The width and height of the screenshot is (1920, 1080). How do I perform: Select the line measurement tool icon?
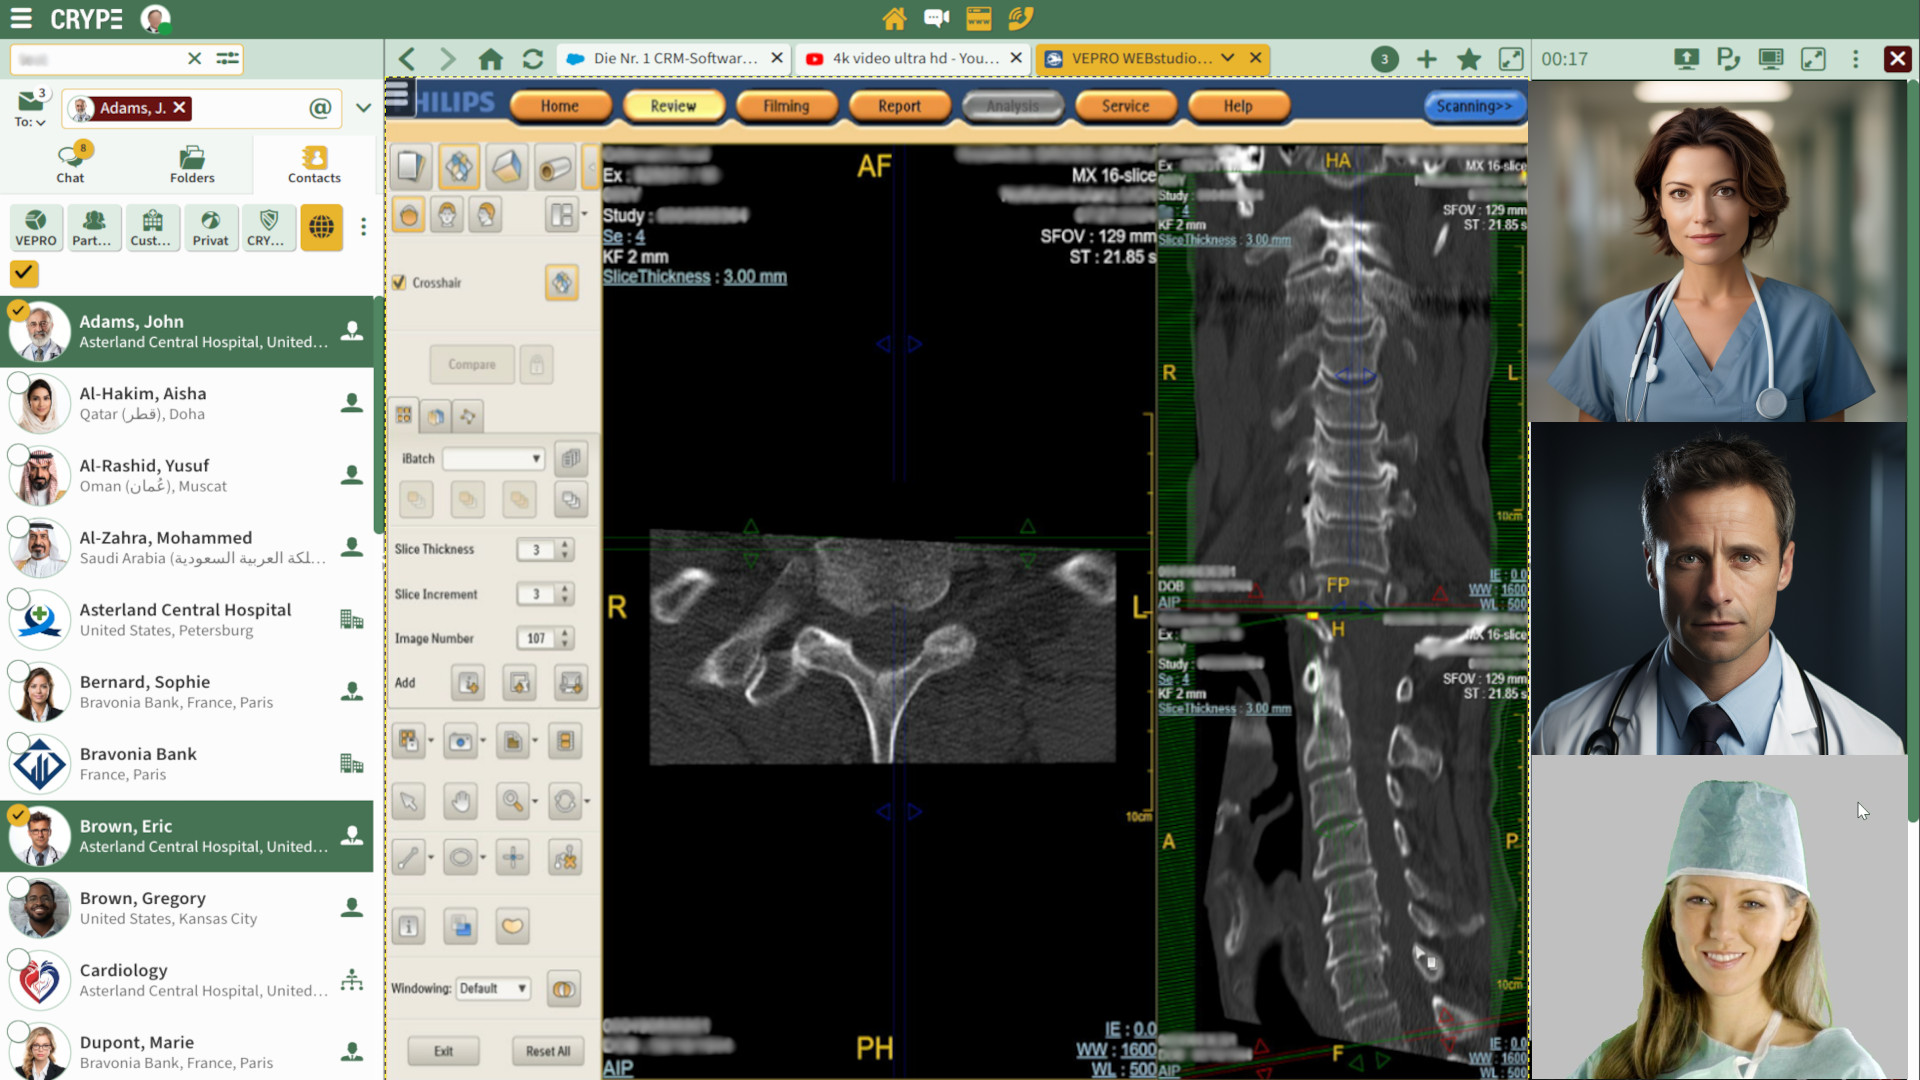[x=408, y=858]
